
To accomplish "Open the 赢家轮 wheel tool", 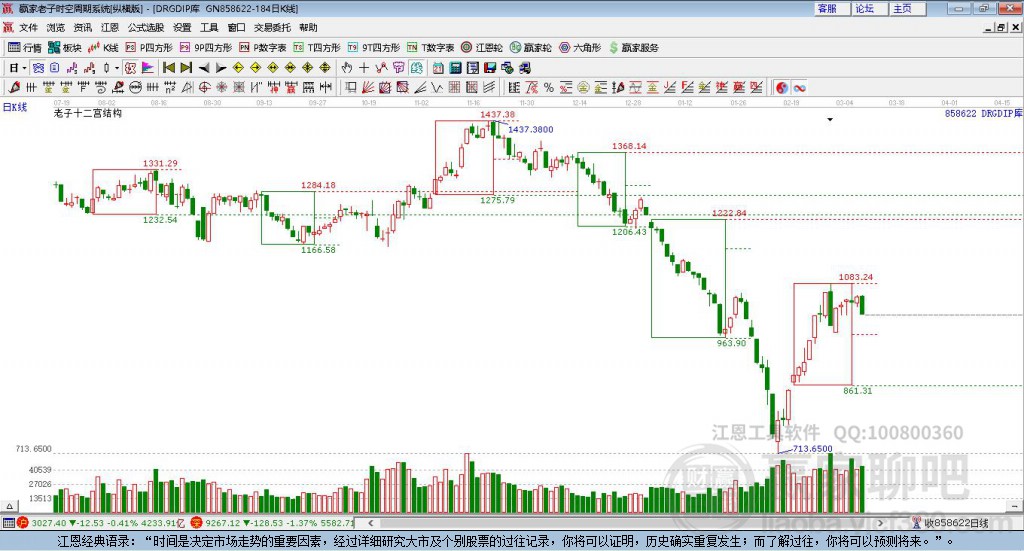I will [x=531, y=48].
